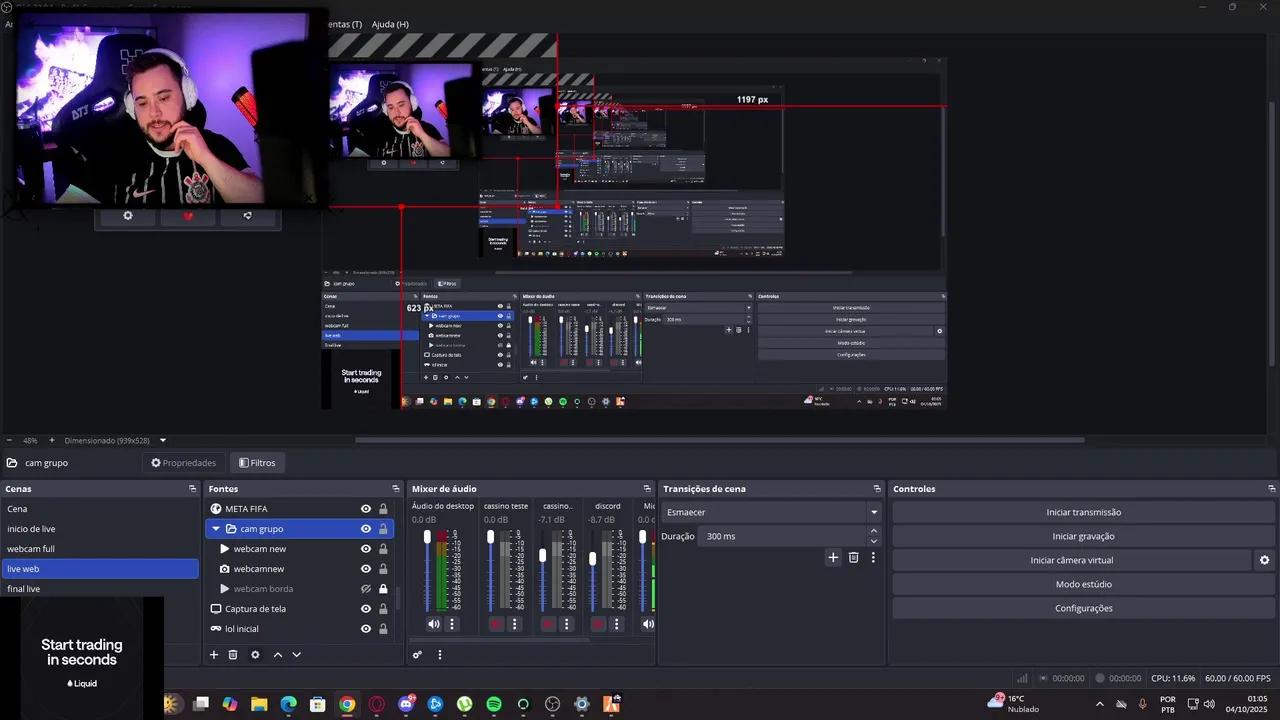The width and height of the screenshot is (1280, 720).
Task: Open the preview scaling dropdown
Action: (163, 440)
